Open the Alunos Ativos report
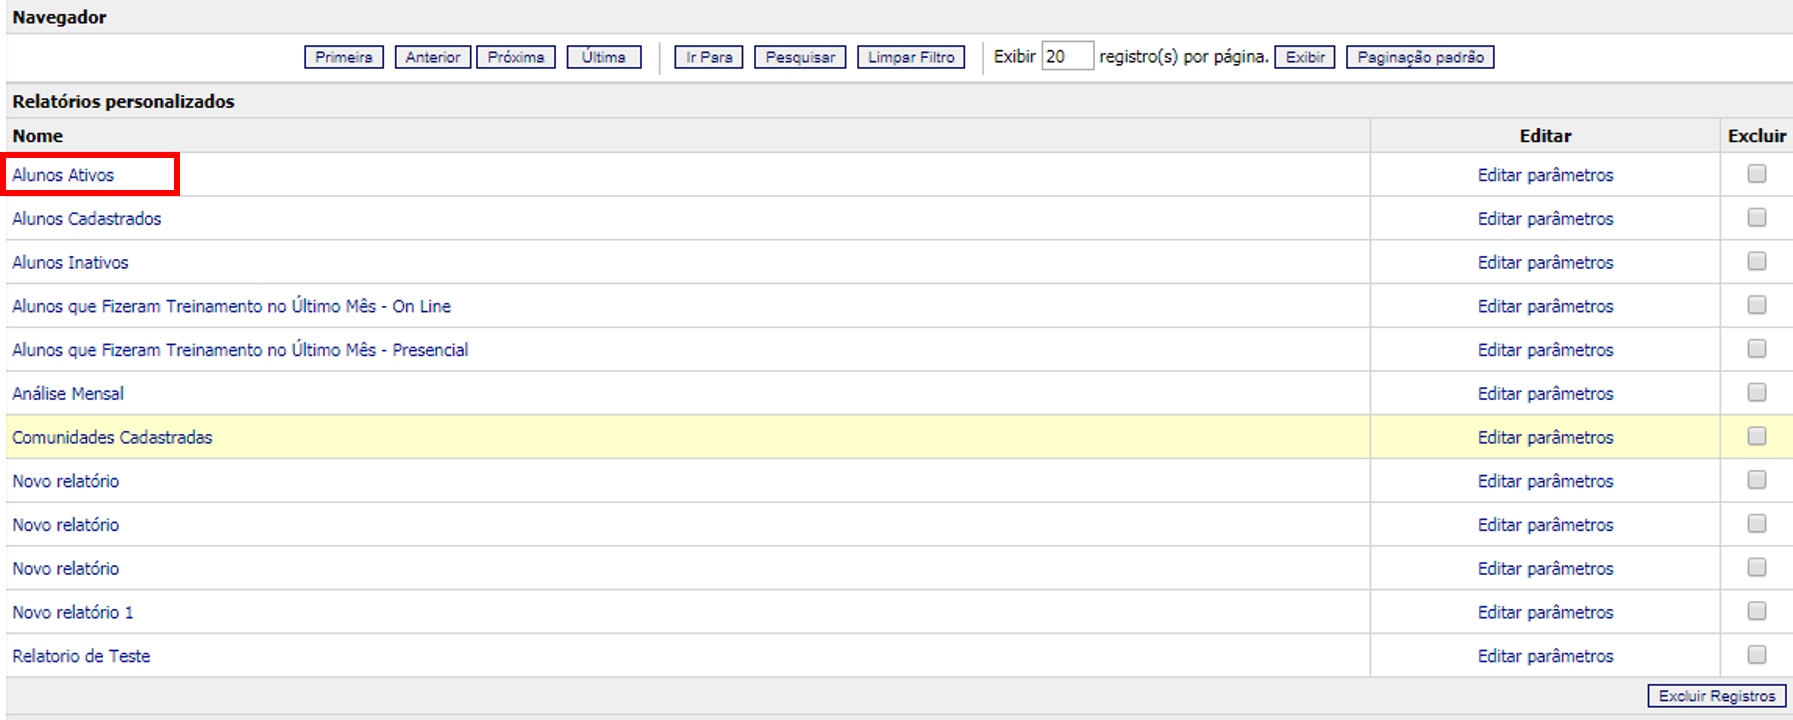The height and width of the screenshot is (720, 1793). tap(63, 175)
